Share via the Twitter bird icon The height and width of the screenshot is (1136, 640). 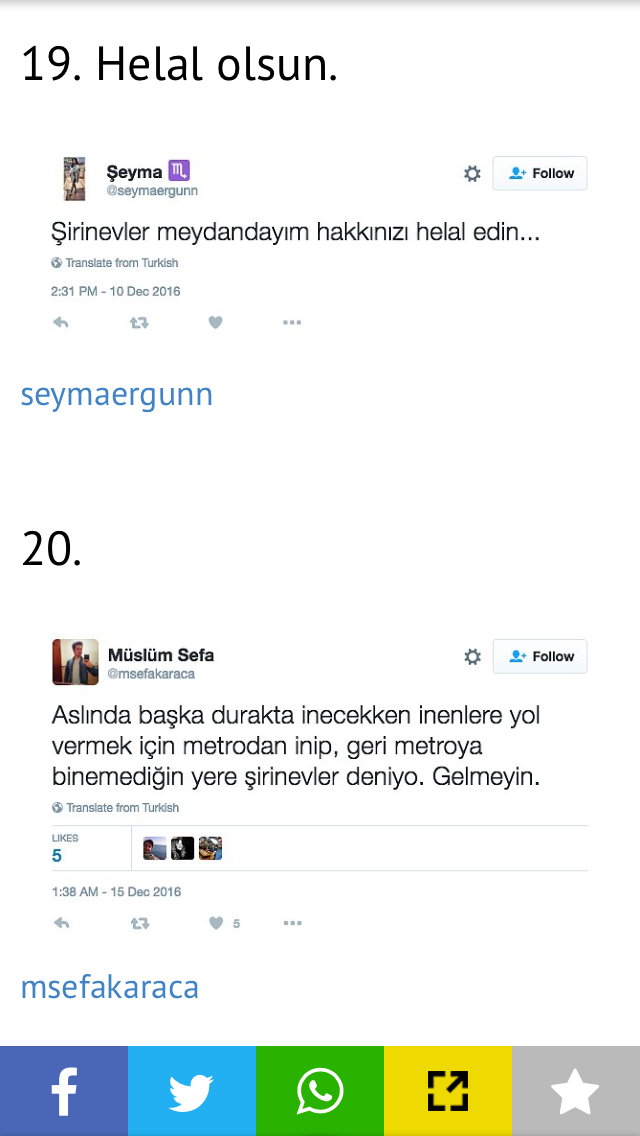pyautogui.click(x=192, y=1091)
